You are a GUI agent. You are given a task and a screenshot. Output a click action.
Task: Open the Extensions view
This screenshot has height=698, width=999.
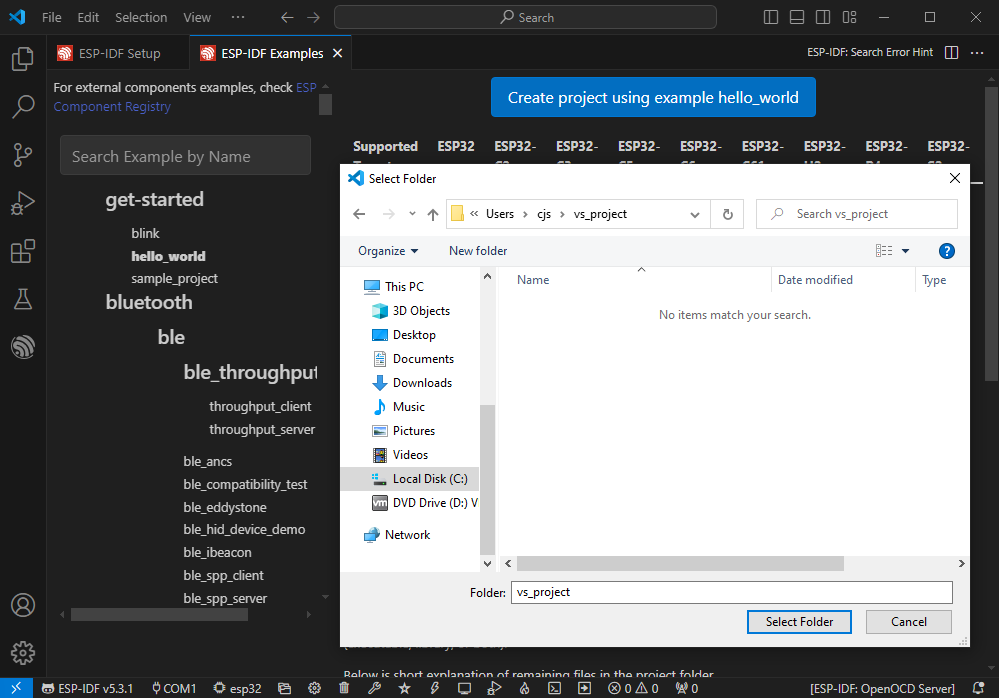22,251
